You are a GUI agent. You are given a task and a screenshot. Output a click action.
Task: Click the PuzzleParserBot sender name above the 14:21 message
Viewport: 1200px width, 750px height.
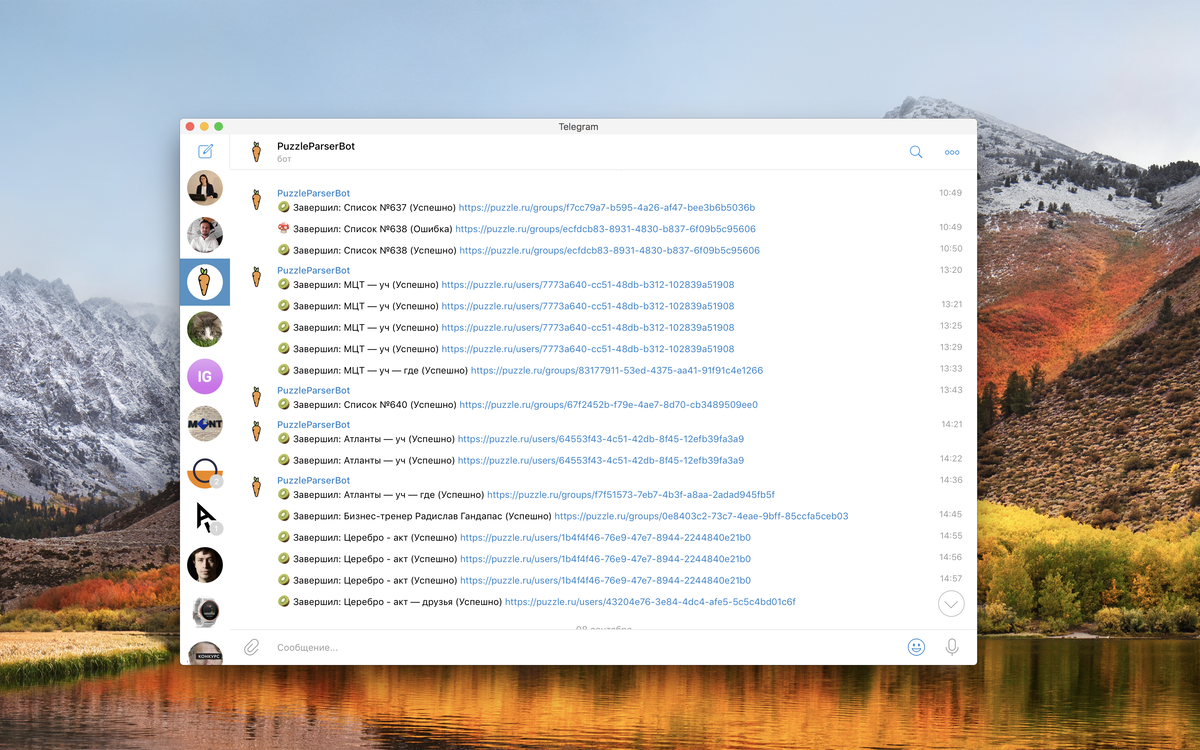(x=313, y=425)
